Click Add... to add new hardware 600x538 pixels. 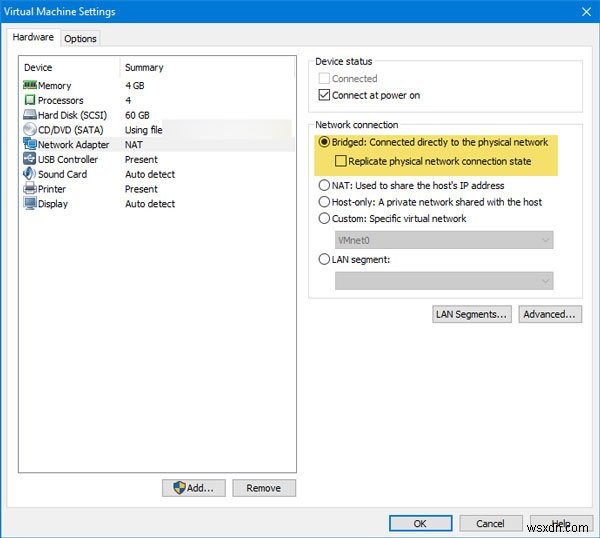point(194,488)
